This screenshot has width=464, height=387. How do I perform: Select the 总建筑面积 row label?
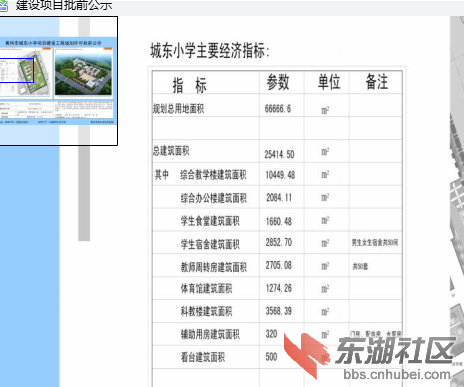[171, 151]
